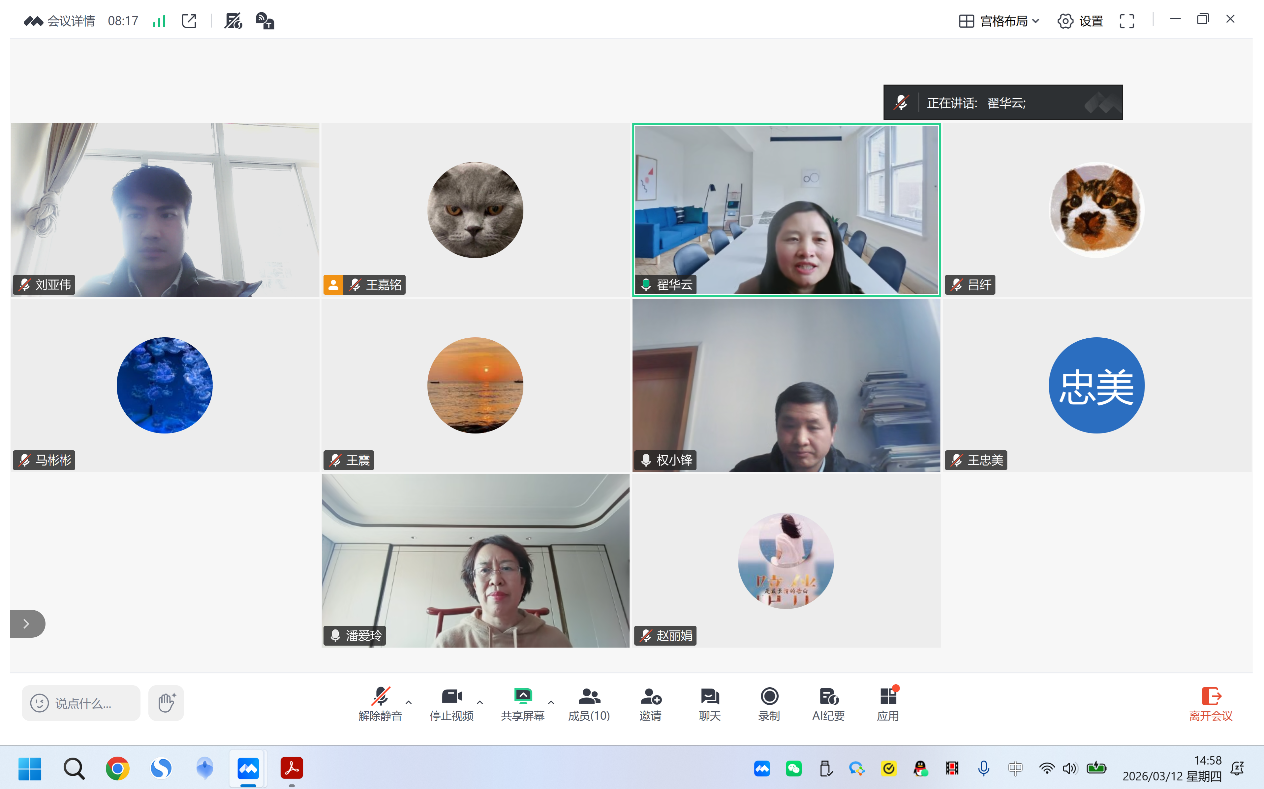Click the share-out arrow icon in title bar
The image size is (1264, 789).
189,21
